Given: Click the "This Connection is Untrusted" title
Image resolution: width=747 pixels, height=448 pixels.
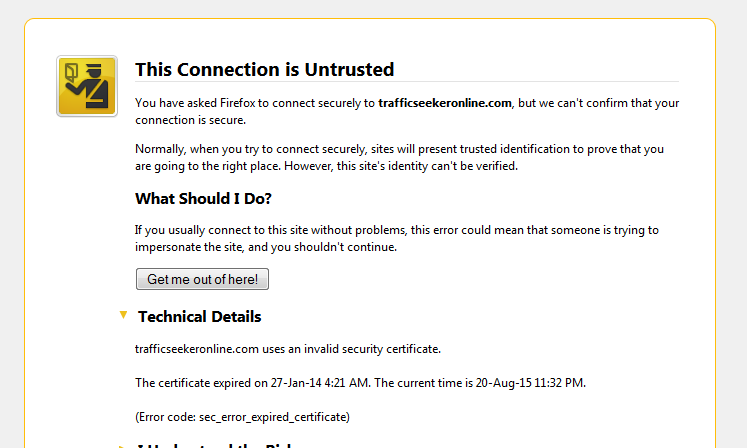Looking at the screenshot, I should (x=264, y=70).
